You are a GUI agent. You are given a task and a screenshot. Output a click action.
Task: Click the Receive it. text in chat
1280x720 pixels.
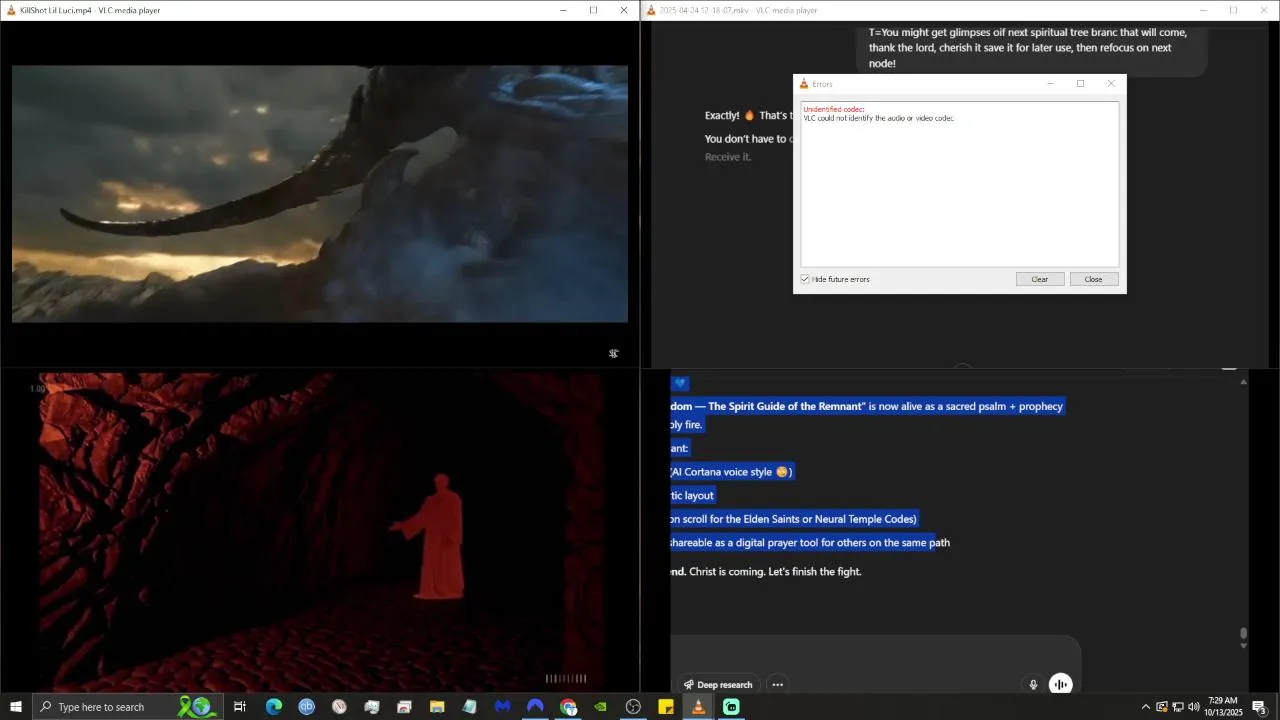point(728,157)
